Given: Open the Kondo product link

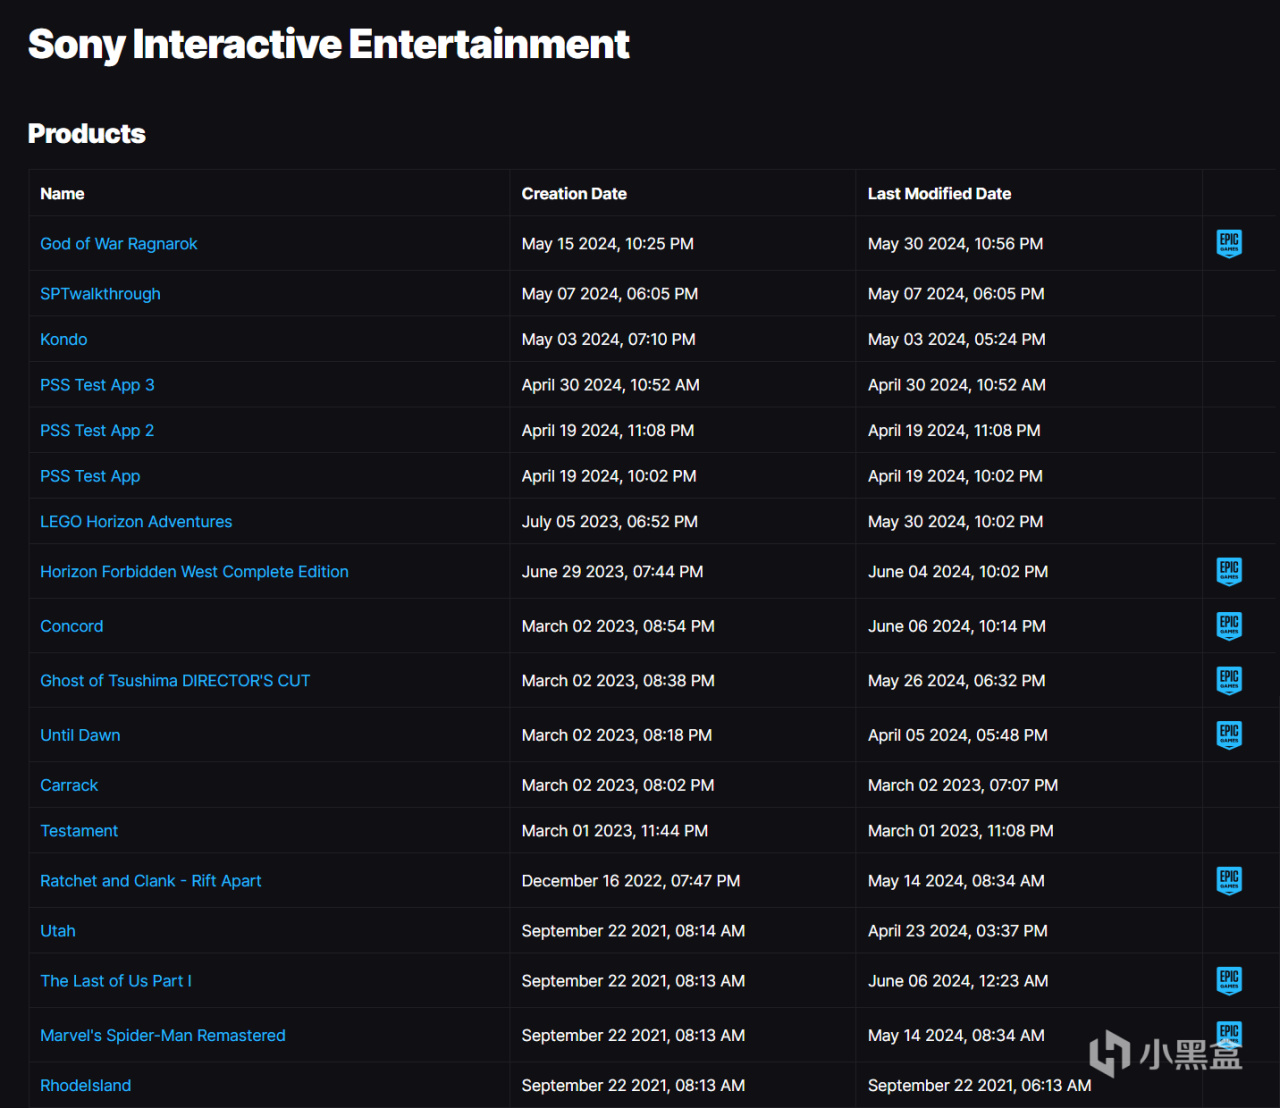Looking at the screenshot, I should click(x=64, y=340).
